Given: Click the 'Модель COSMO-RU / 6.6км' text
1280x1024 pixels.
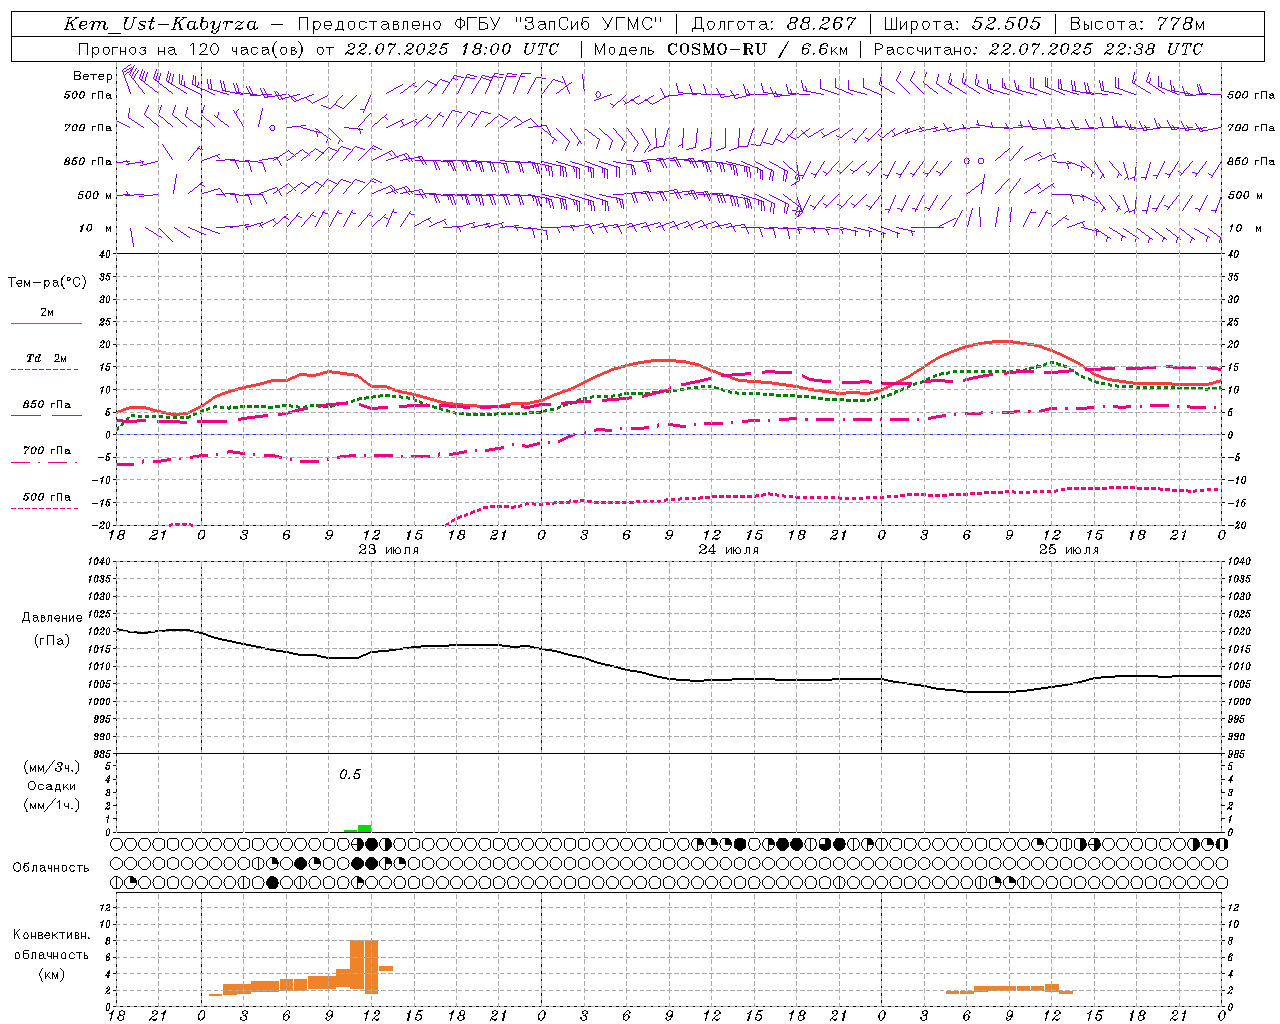Looking at the screenshot, I should (721, 49).
